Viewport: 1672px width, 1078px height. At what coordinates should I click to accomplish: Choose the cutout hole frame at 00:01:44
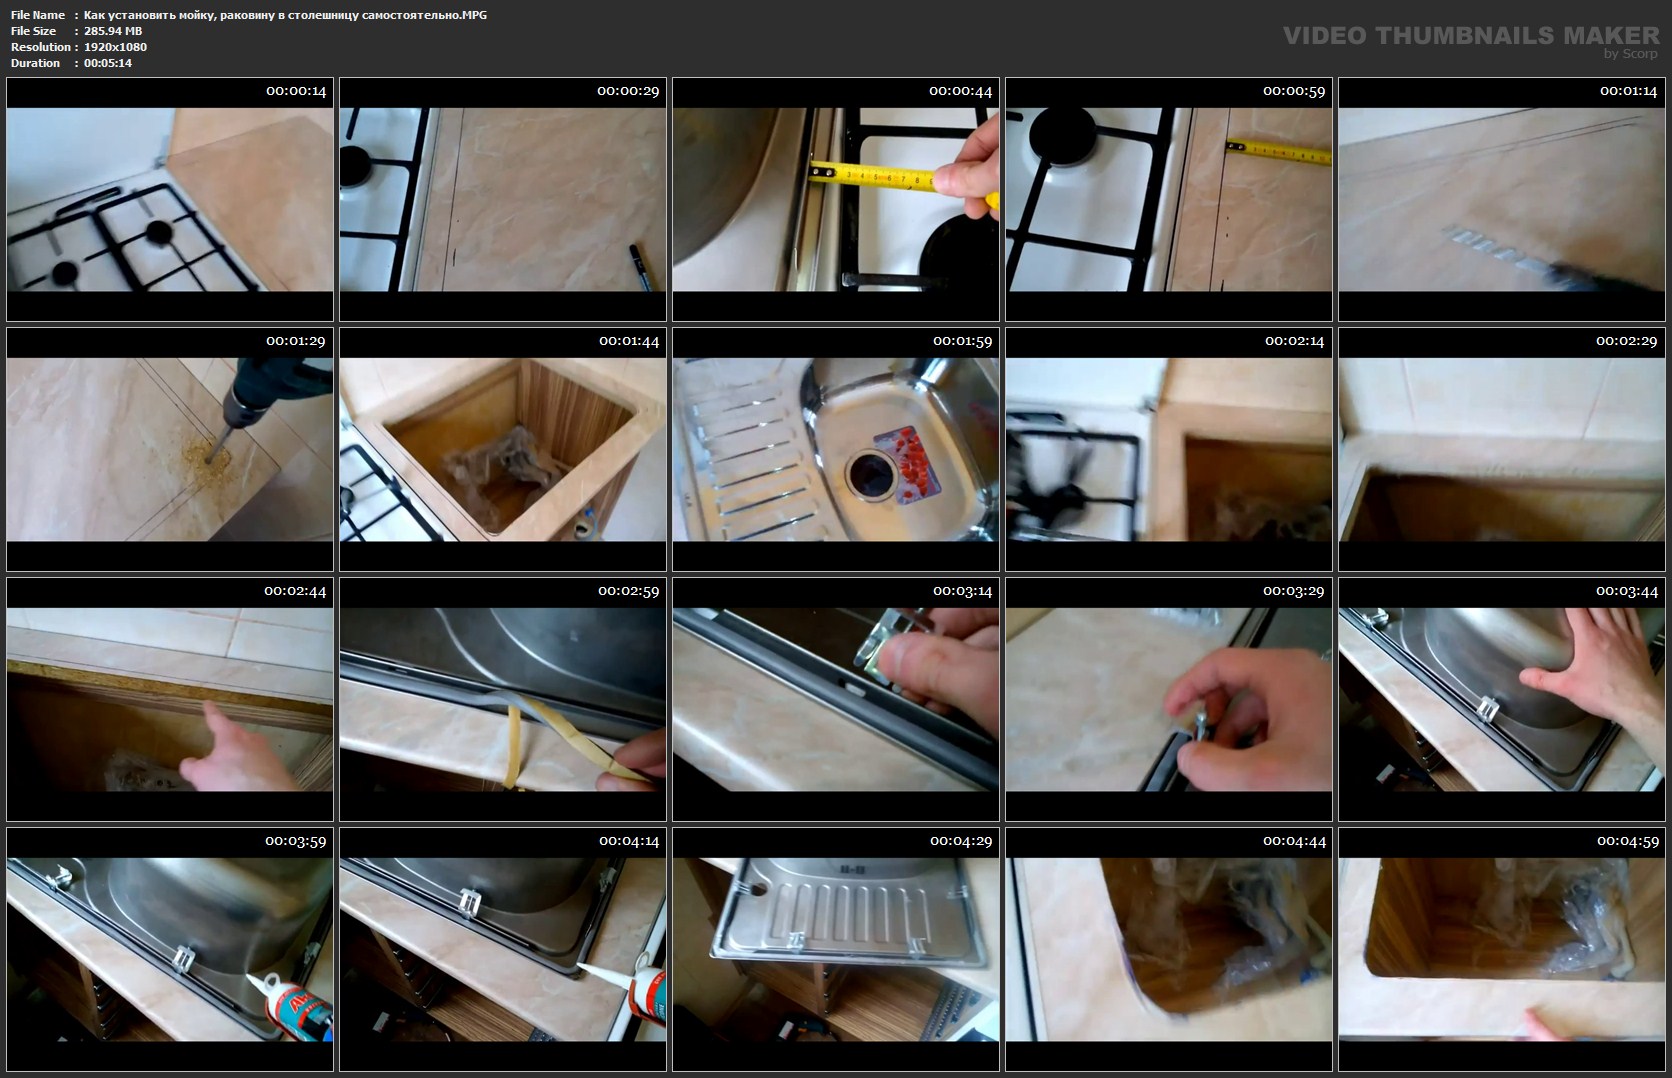[x=503, y=450]
